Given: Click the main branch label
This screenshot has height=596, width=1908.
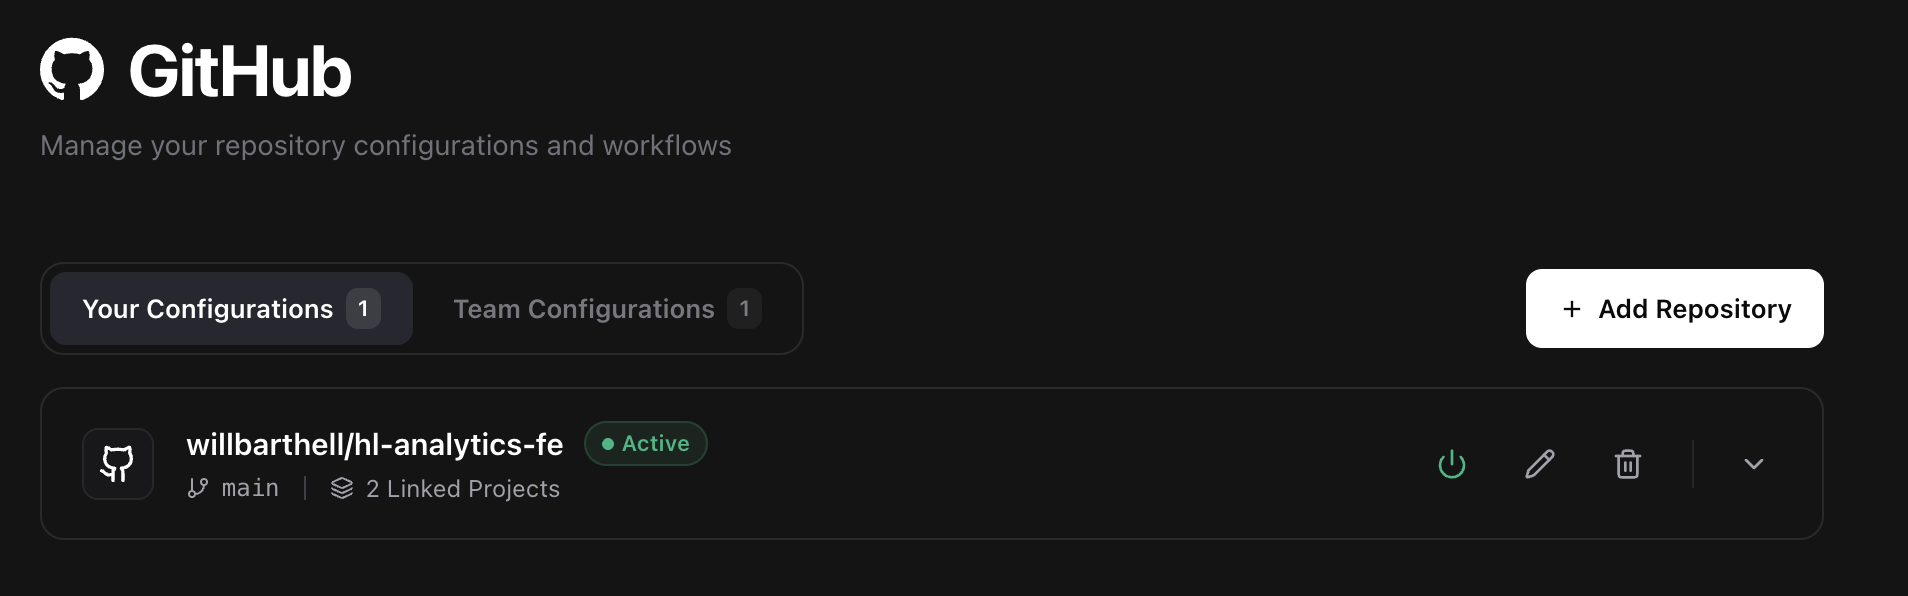Looking at the screenshot, I should 249,488.
